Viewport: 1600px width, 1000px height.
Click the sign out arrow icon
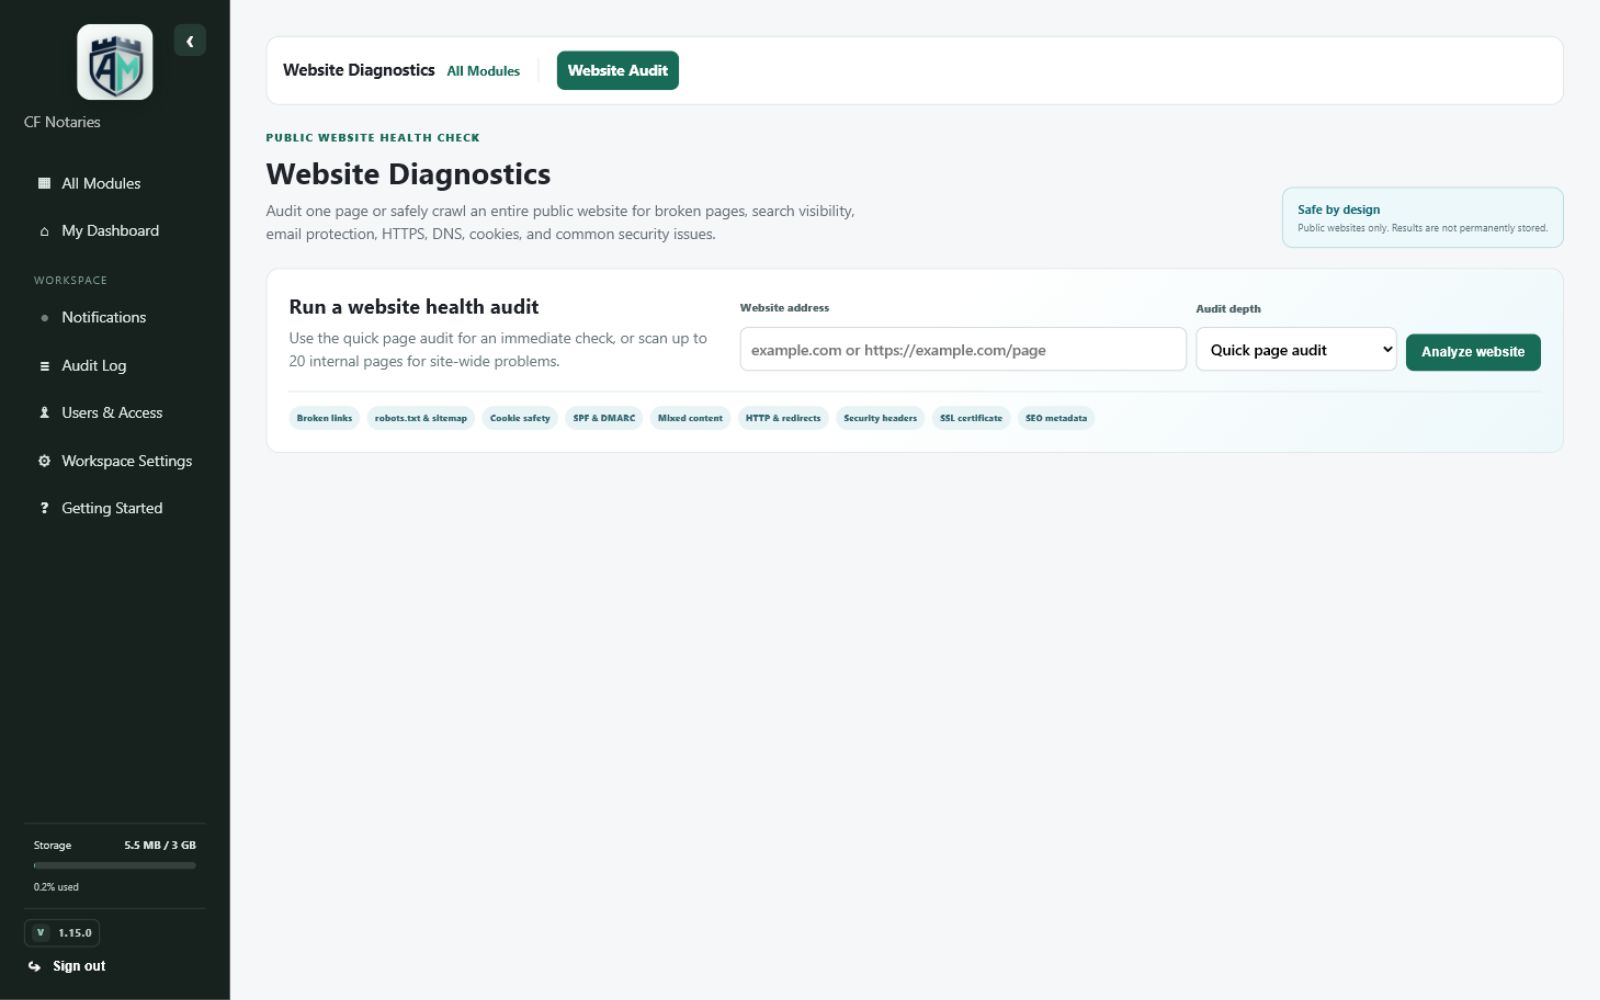pos(35,966)
